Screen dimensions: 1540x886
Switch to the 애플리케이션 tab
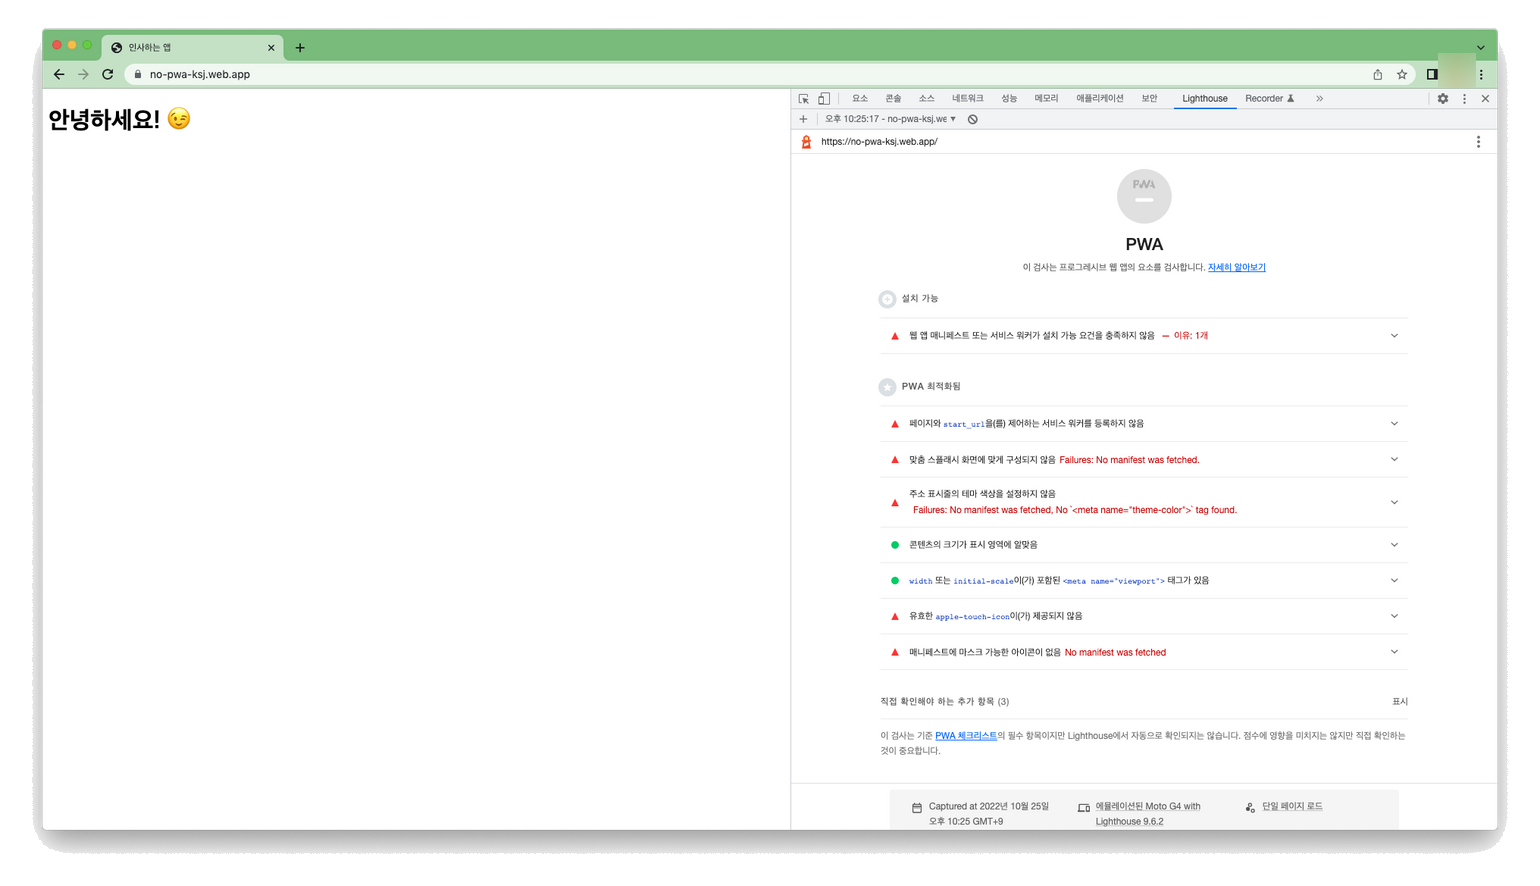tap(1100, 99)
